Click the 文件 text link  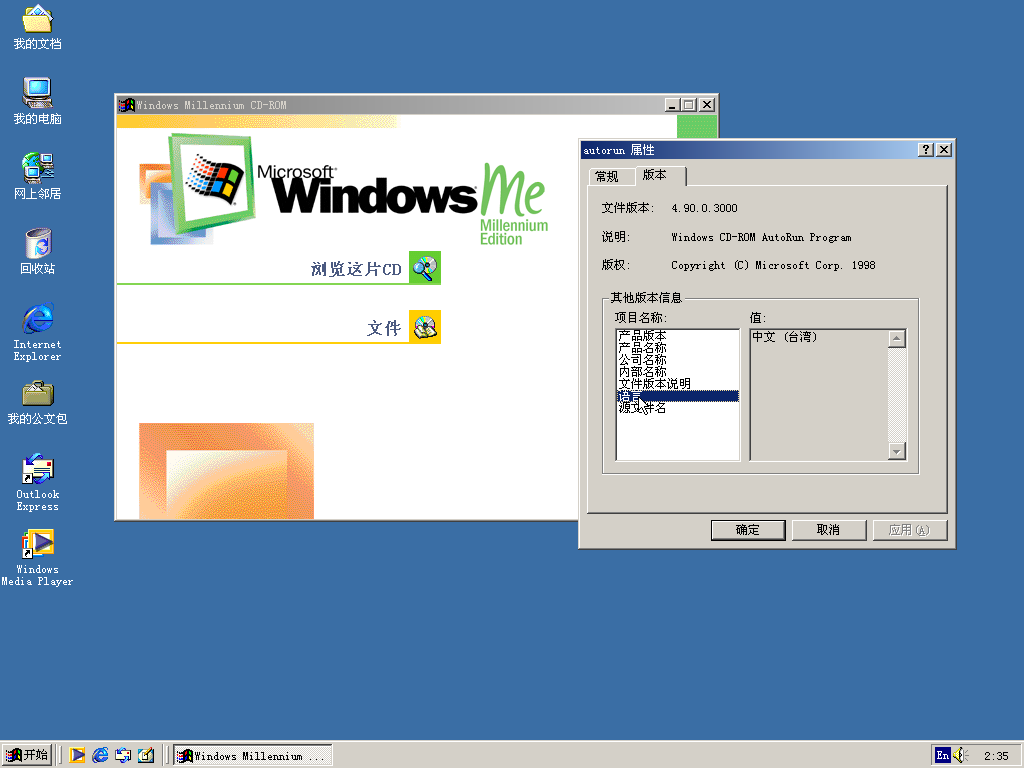pyautogui.click(x=384, y=328)
